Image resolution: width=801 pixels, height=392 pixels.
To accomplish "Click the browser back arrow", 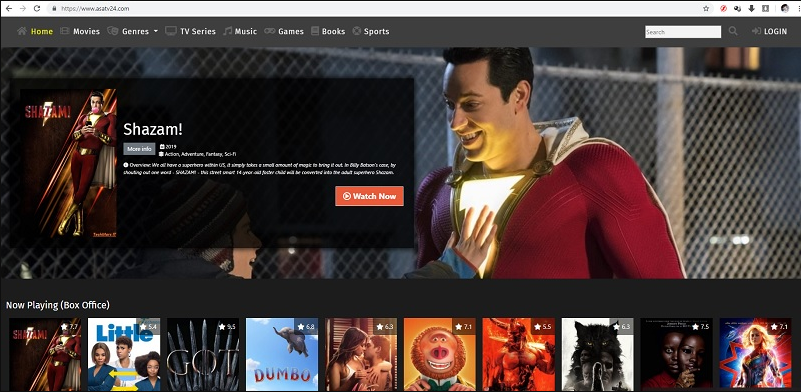I will (x=9, y=8).
